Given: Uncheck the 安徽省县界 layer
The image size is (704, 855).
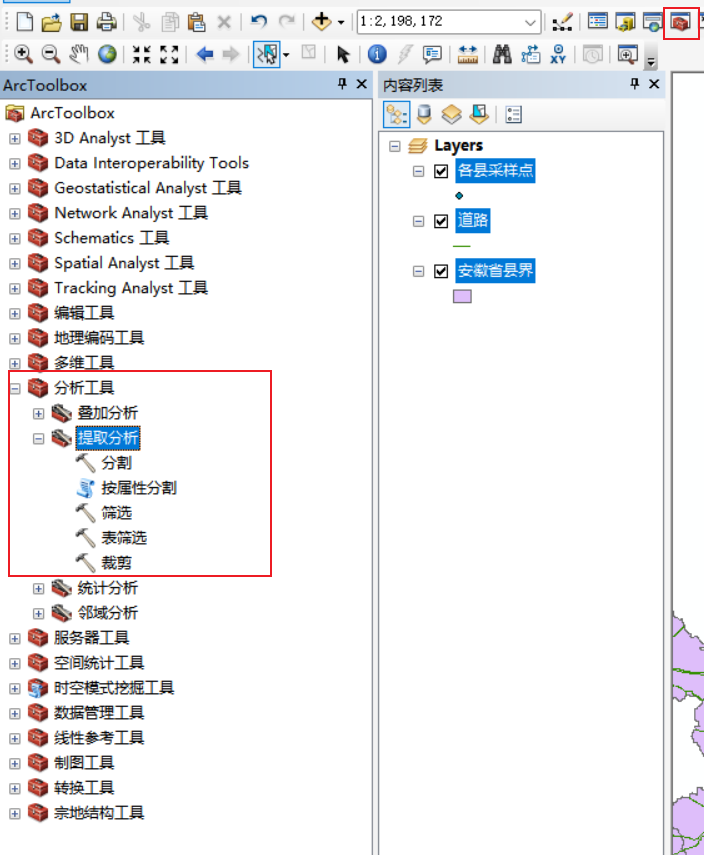Looking at the screenshot, I should [x=441, y=271].
